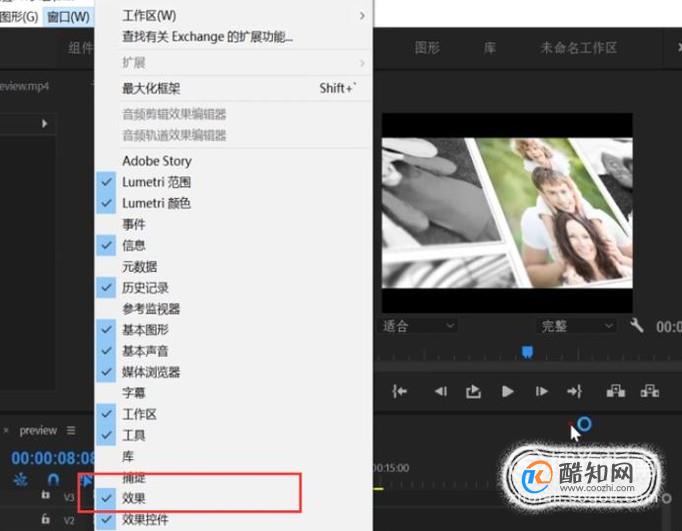Image resolution: width=682 pixels, height=531 pixels.
Task: Open the 窗口(W) menu in menu bar
Action: [68, 17]
